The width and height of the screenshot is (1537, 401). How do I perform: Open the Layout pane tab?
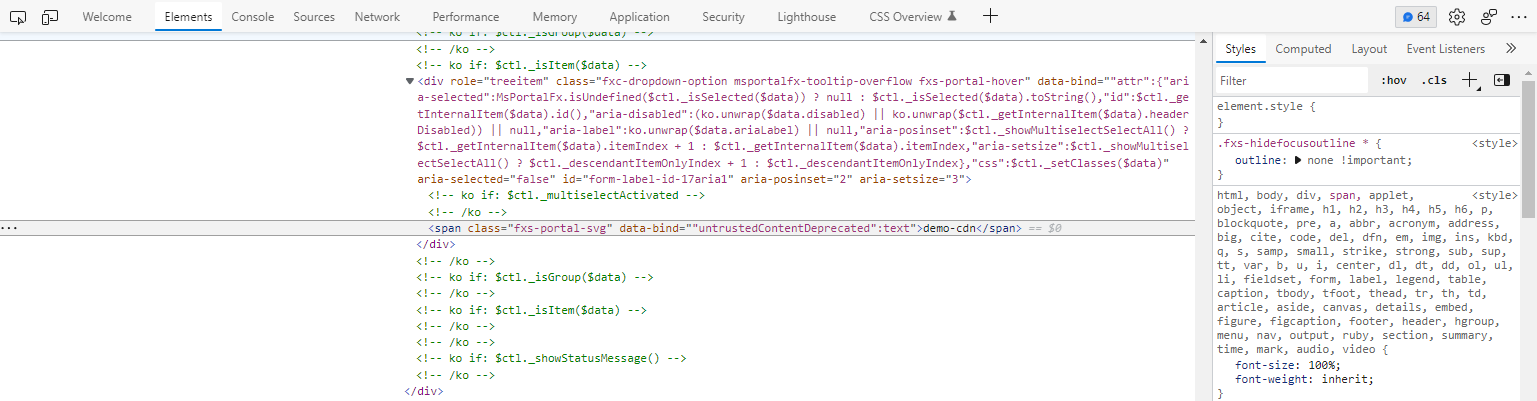pos(1369,49)
